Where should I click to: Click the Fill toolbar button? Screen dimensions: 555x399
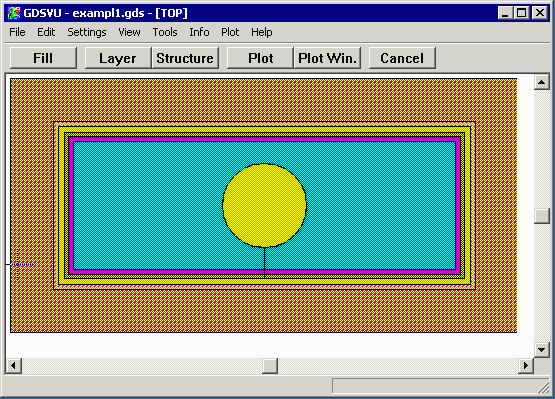(43, 58)
